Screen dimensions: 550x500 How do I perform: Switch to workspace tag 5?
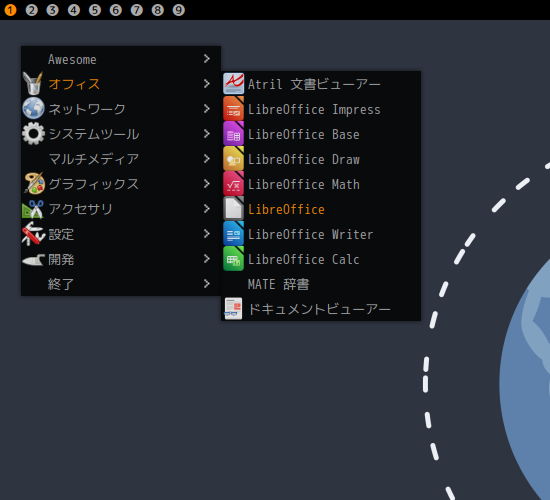[x=95, y=10]
